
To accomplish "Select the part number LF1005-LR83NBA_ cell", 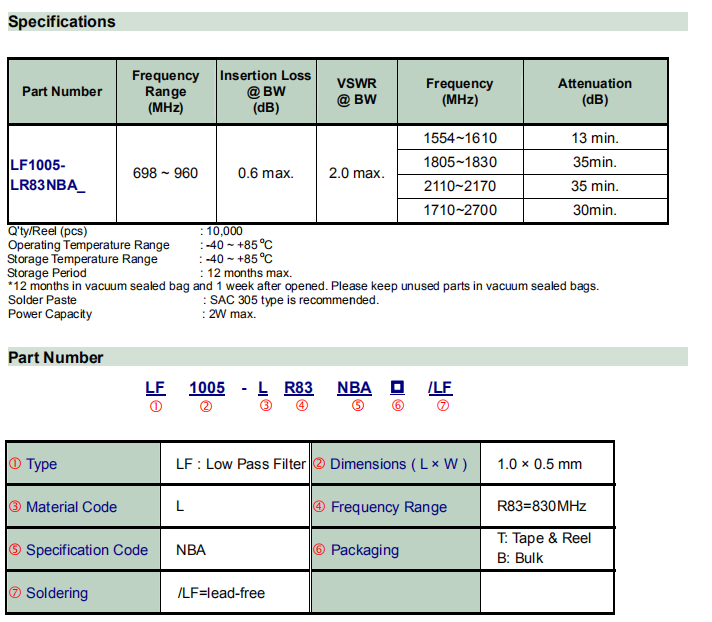I will tap(62, 174).
